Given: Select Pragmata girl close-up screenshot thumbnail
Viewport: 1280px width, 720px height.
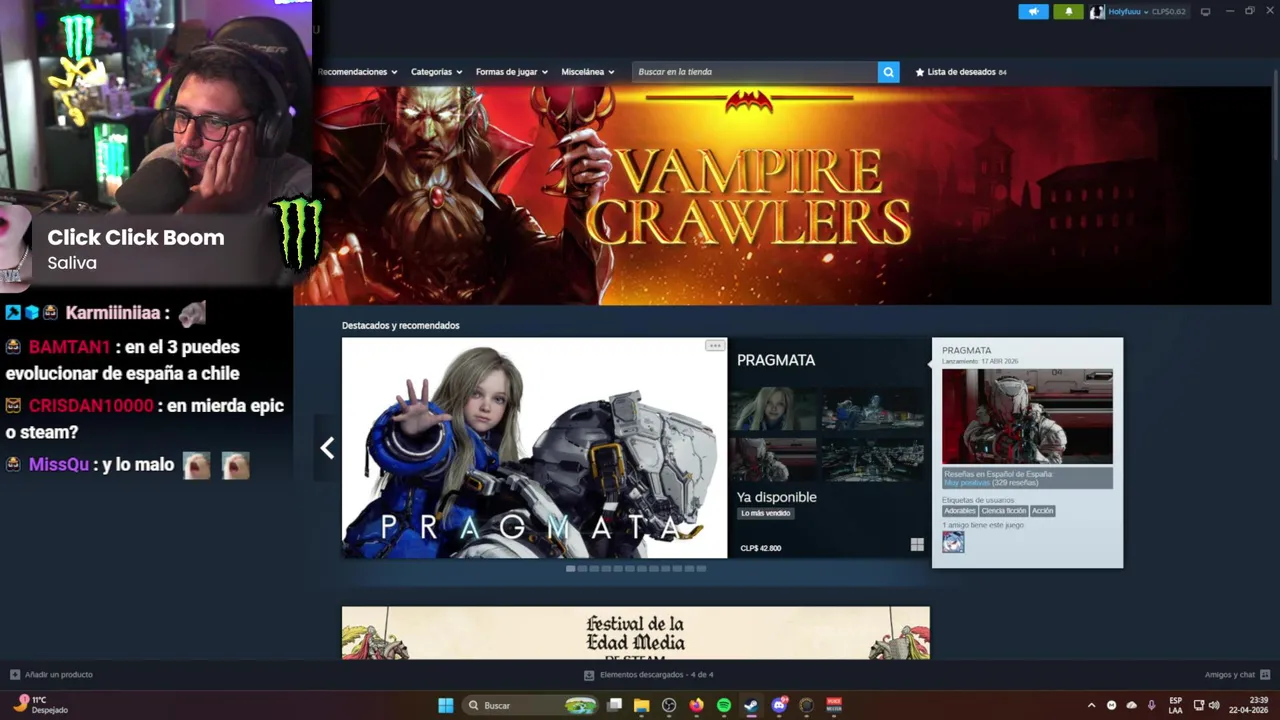Looking at the screenshot, I should 773,409.
